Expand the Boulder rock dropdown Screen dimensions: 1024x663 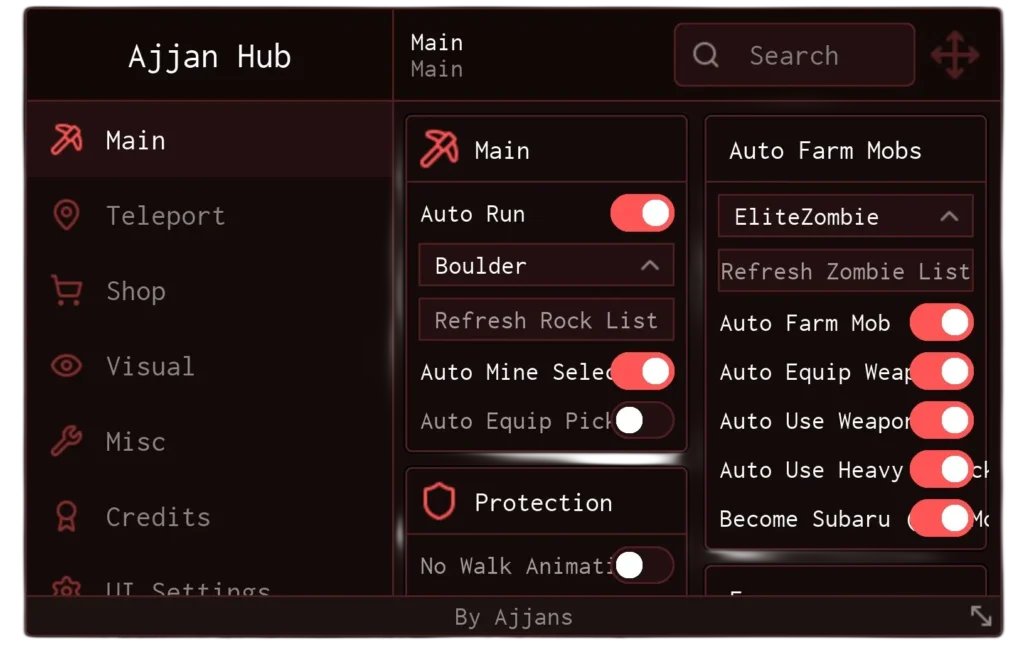pos(546,266)
